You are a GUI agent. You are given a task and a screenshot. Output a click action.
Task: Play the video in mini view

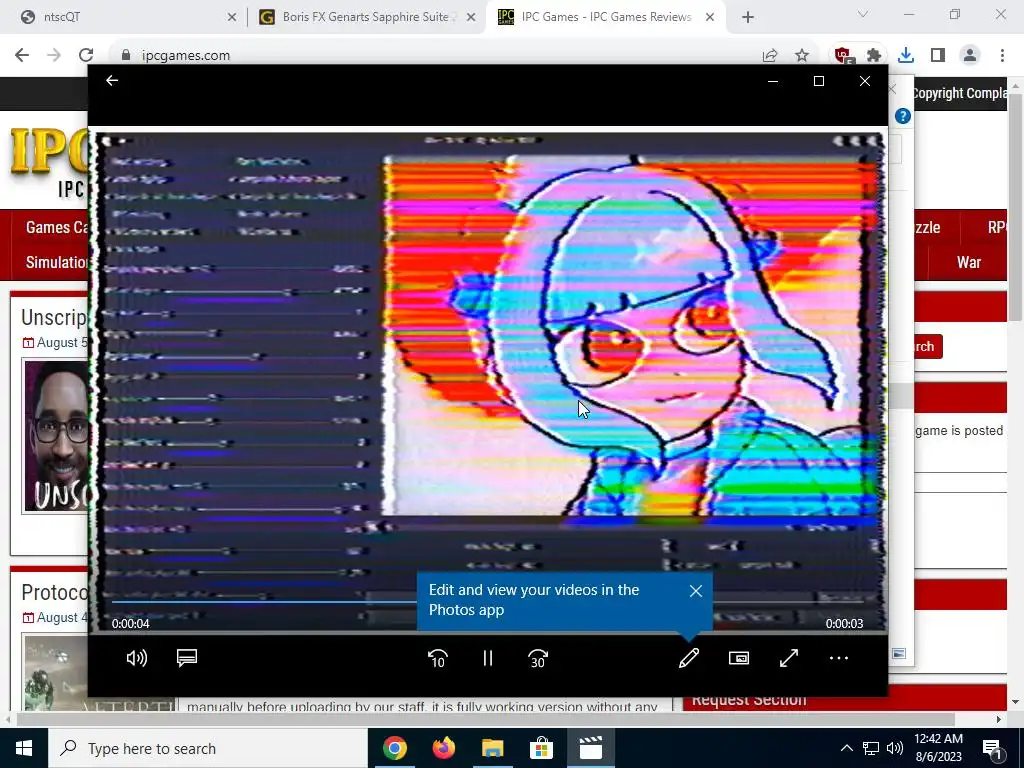click(739, 658)
